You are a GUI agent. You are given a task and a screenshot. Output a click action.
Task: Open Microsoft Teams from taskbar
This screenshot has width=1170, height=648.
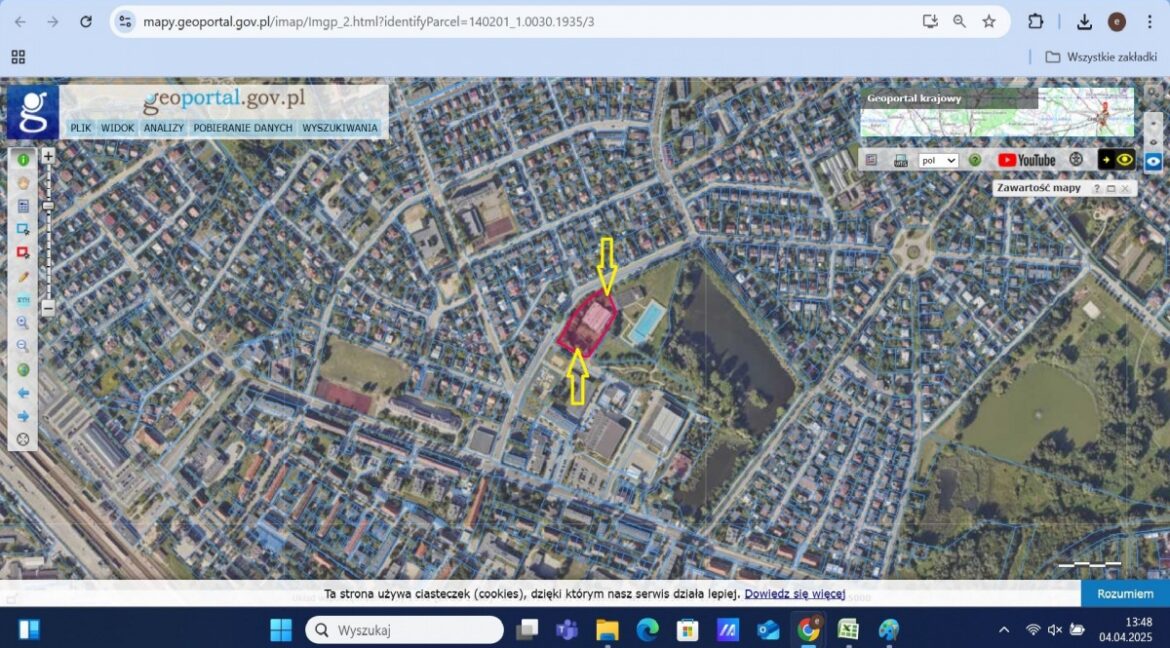tap(567, 629)
